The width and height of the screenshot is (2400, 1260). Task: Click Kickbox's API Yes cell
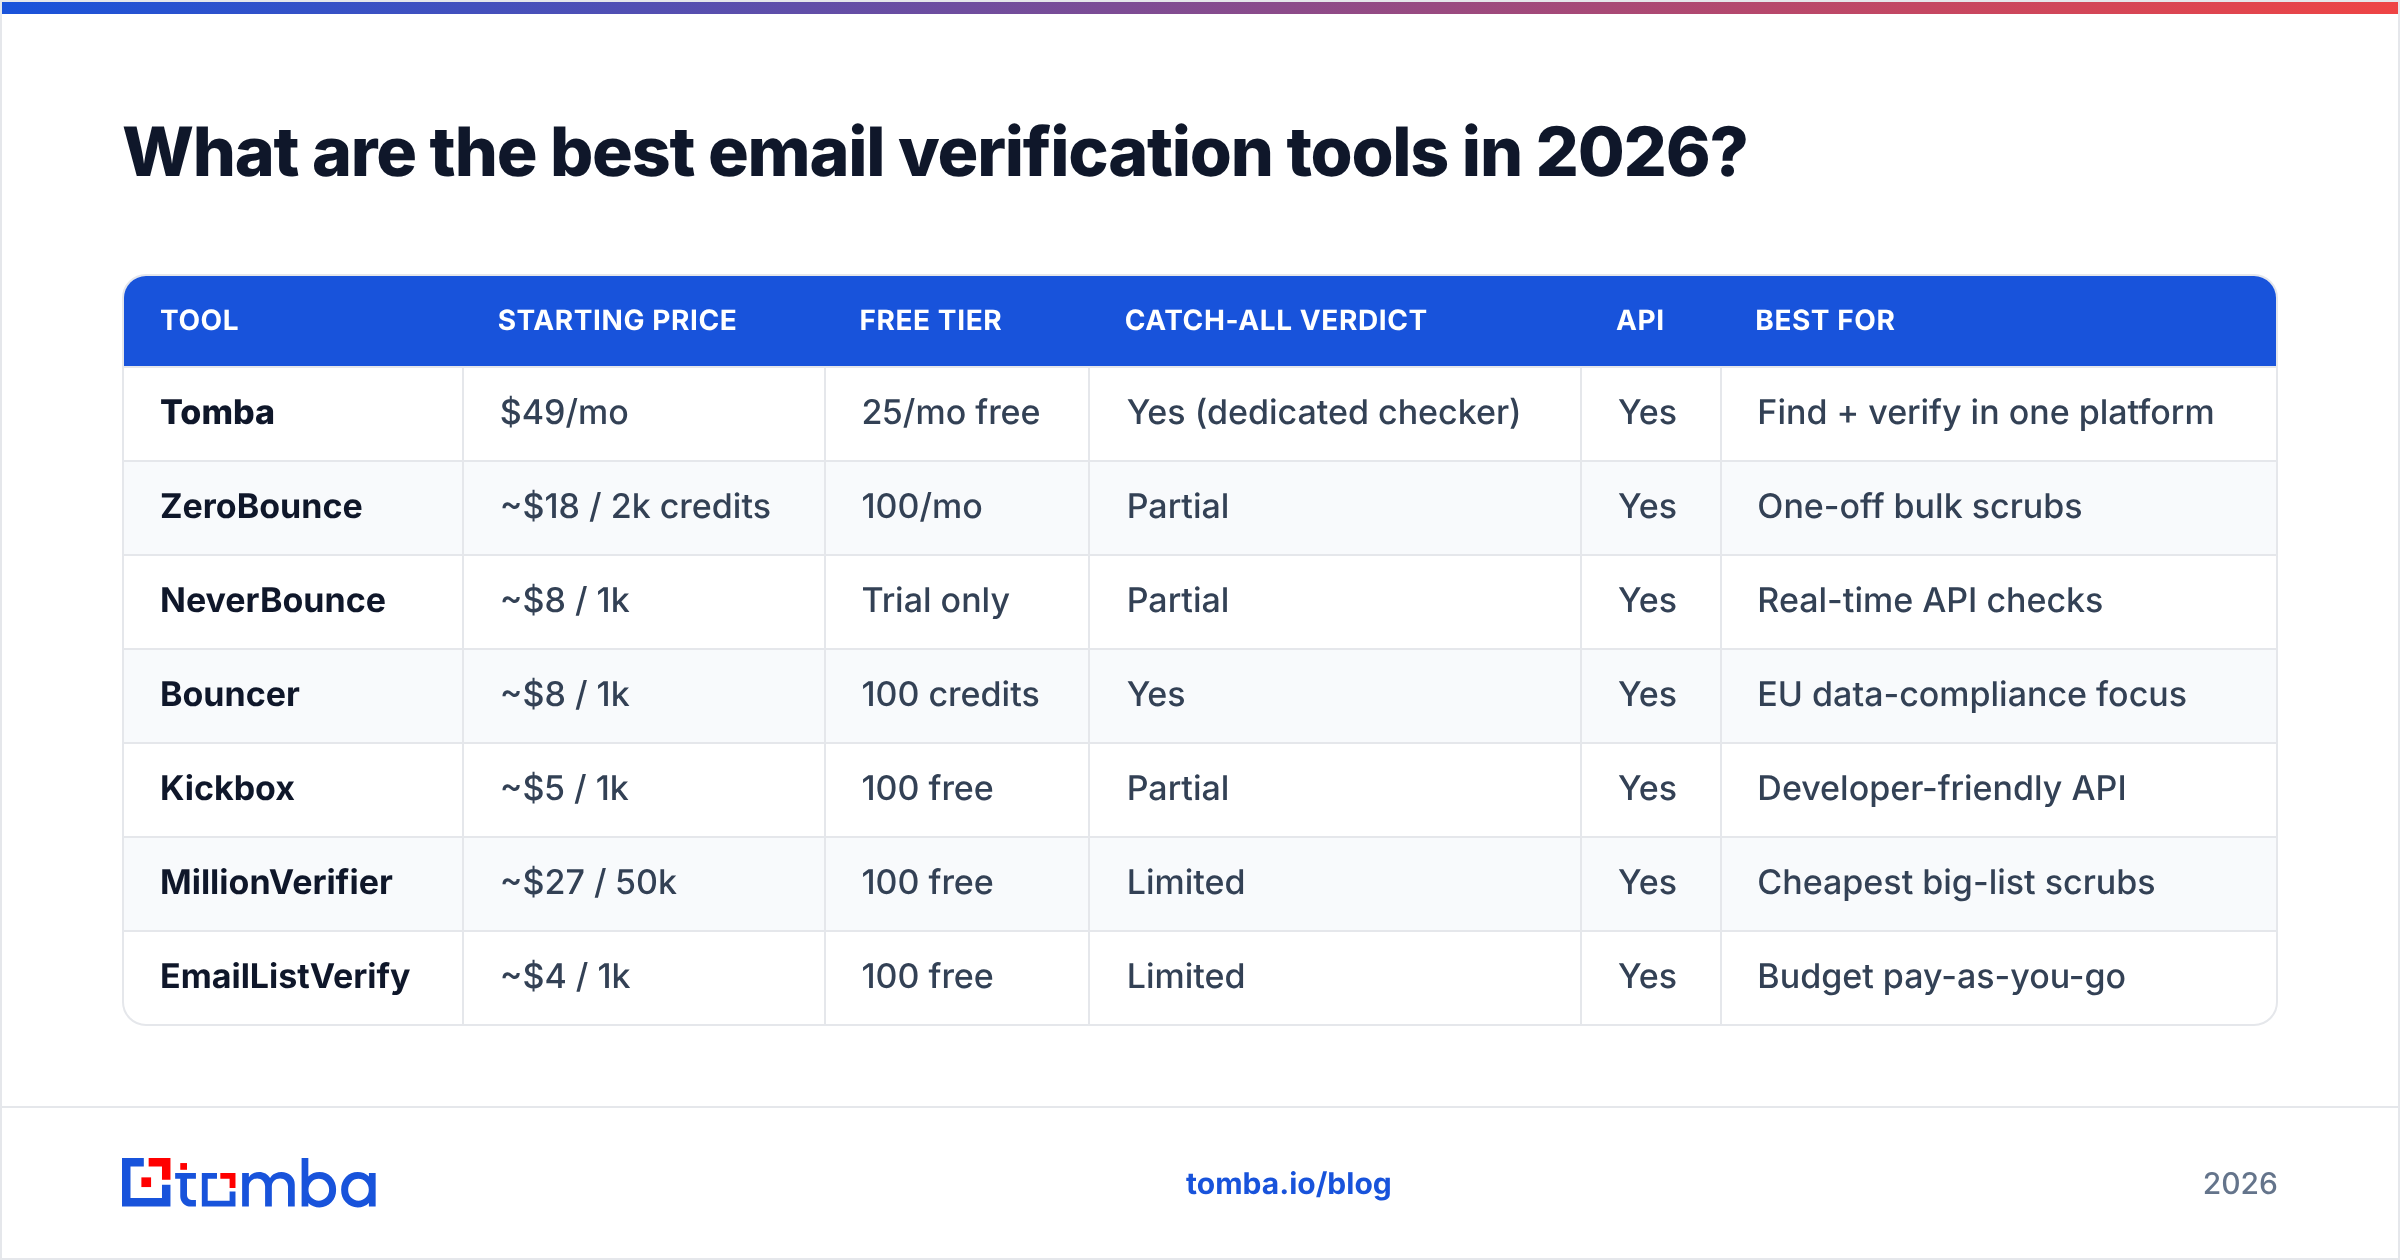(1651, 789)
